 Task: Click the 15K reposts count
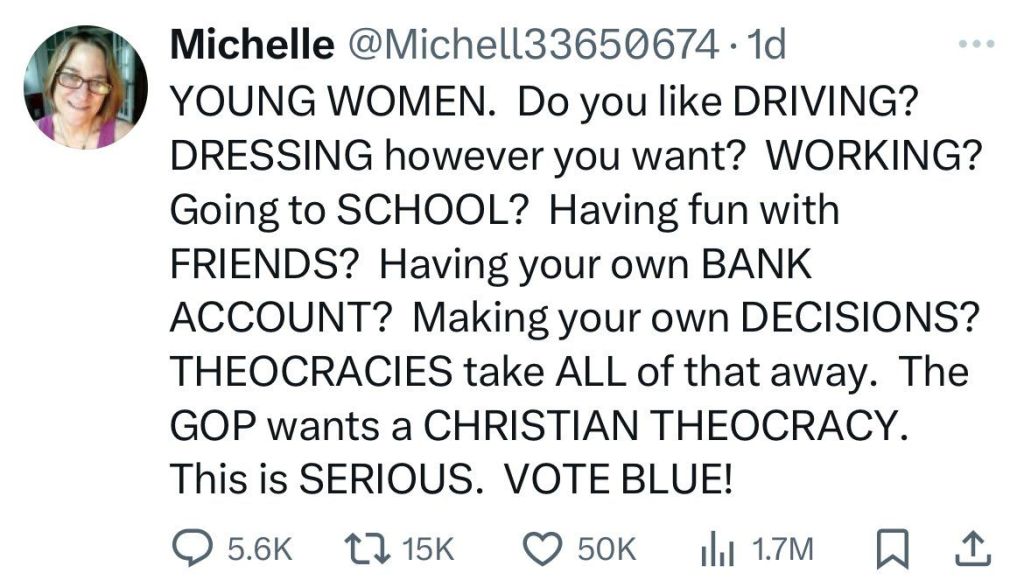(x=426, y=548)
